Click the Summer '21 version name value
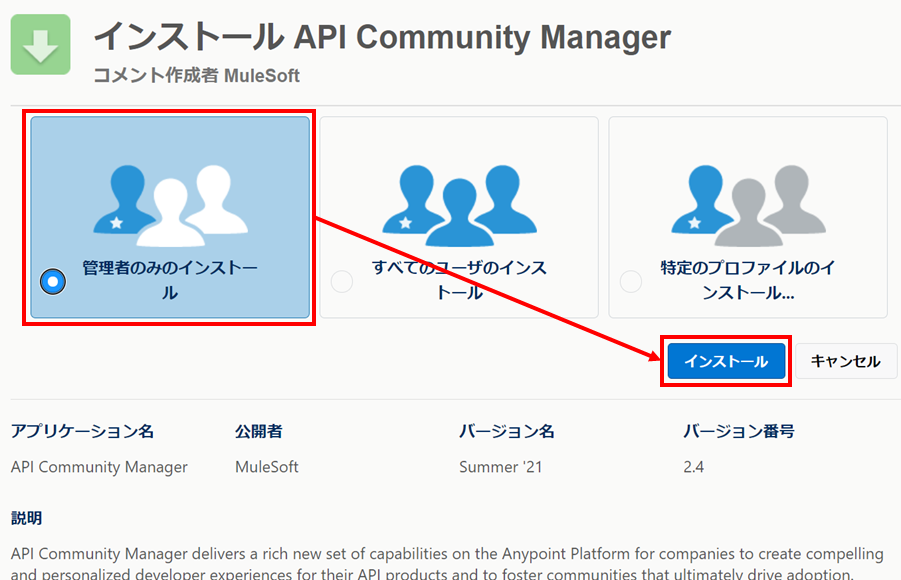 pyautogui.click(x=500, y=467)
